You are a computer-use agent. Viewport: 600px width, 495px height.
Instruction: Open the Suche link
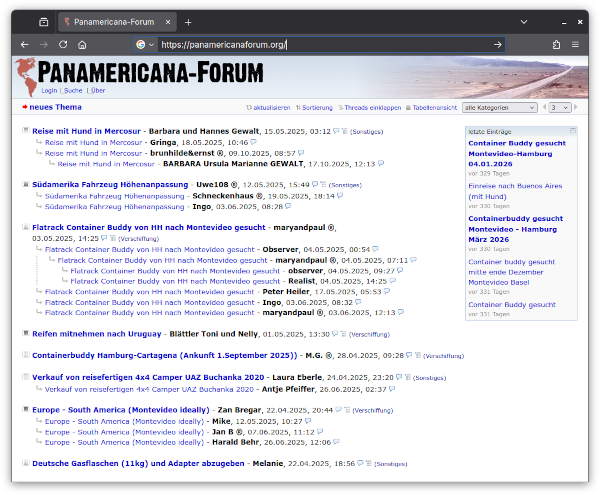(x=73, y=91)
